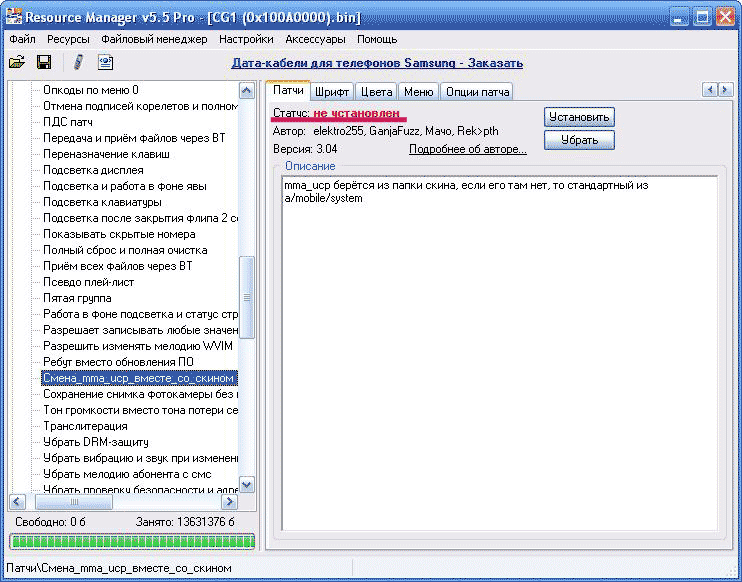This screenshot has width=742, height=582.
Task: Click tree list scroll up arrow
Action: pyautogui.click(x=247, y=90)
